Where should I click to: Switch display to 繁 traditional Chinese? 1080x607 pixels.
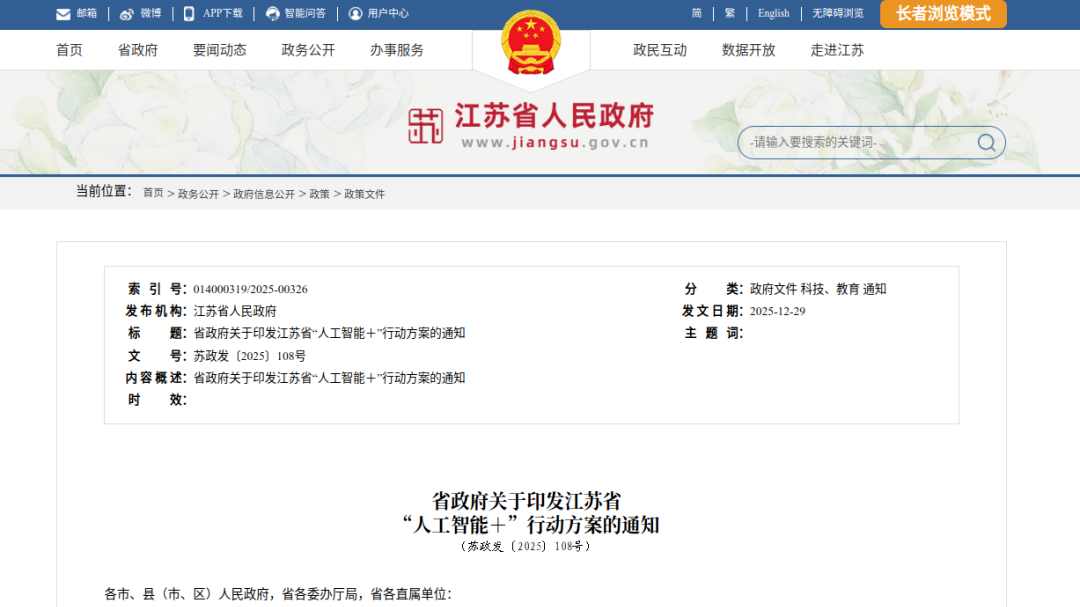(730, 13)
